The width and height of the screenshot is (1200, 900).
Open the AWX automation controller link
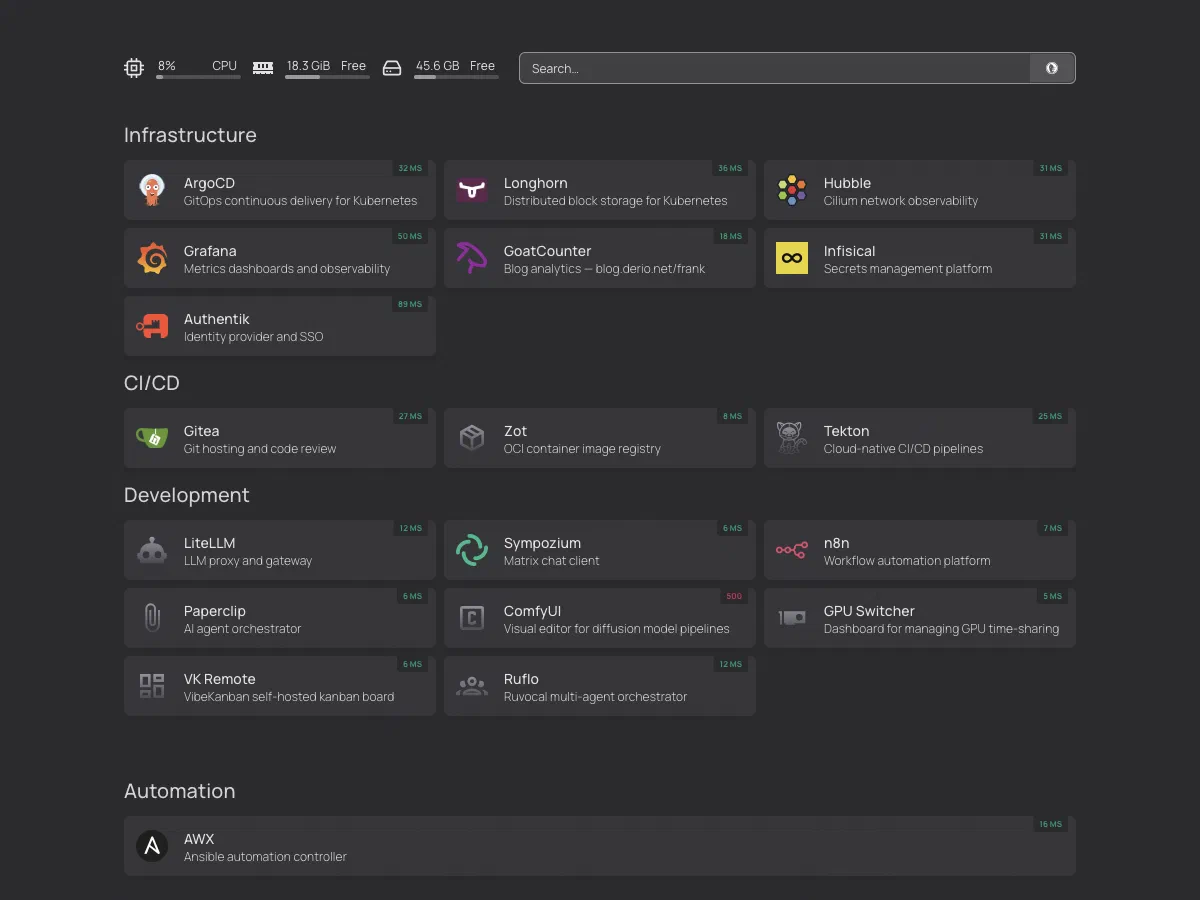tap(600, 846)
